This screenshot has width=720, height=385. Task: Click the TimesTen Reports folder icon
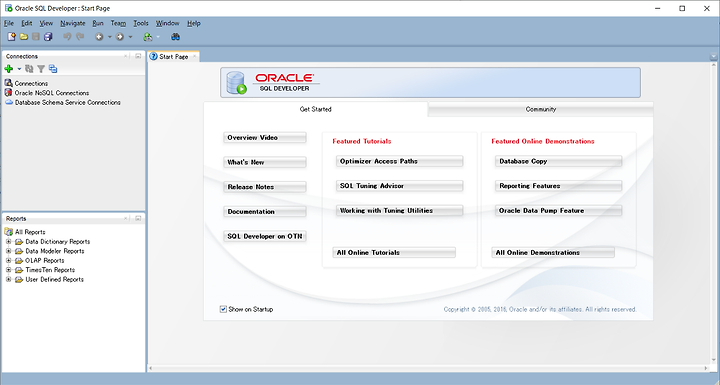[19, 270]
